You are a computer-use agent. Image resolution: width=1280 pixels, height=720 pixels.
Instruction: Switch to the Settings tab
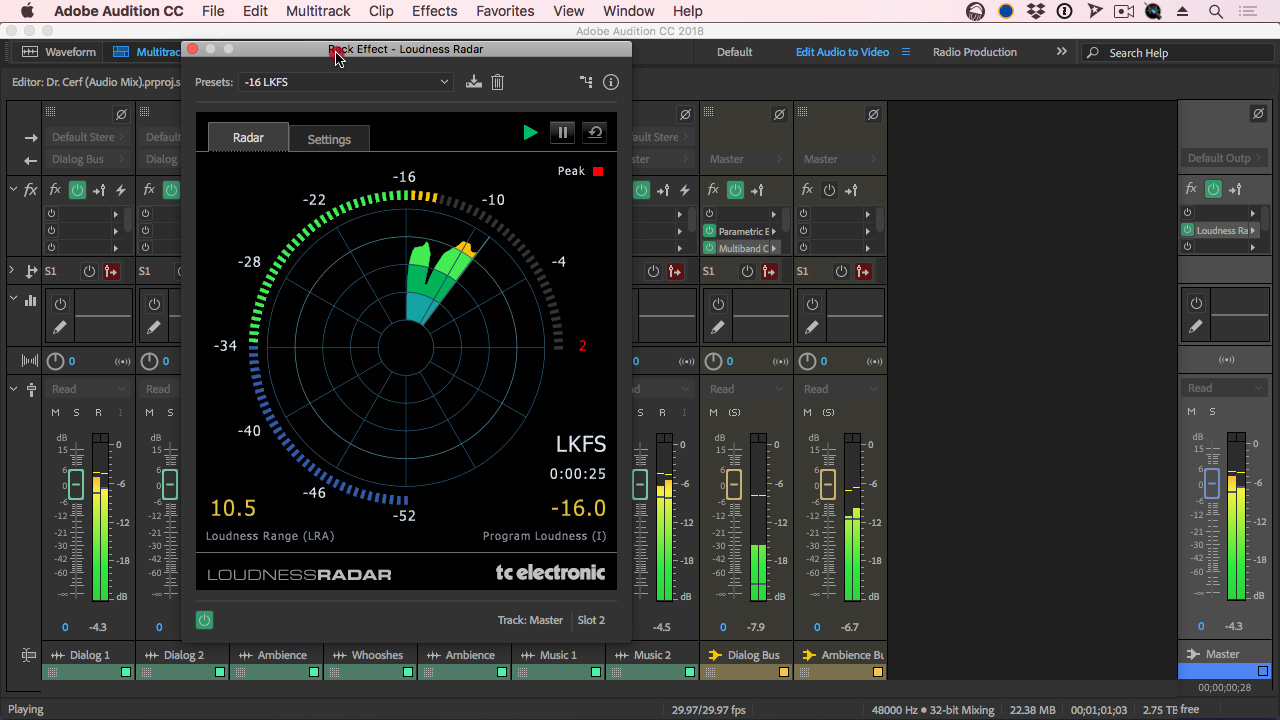(329, 139)
